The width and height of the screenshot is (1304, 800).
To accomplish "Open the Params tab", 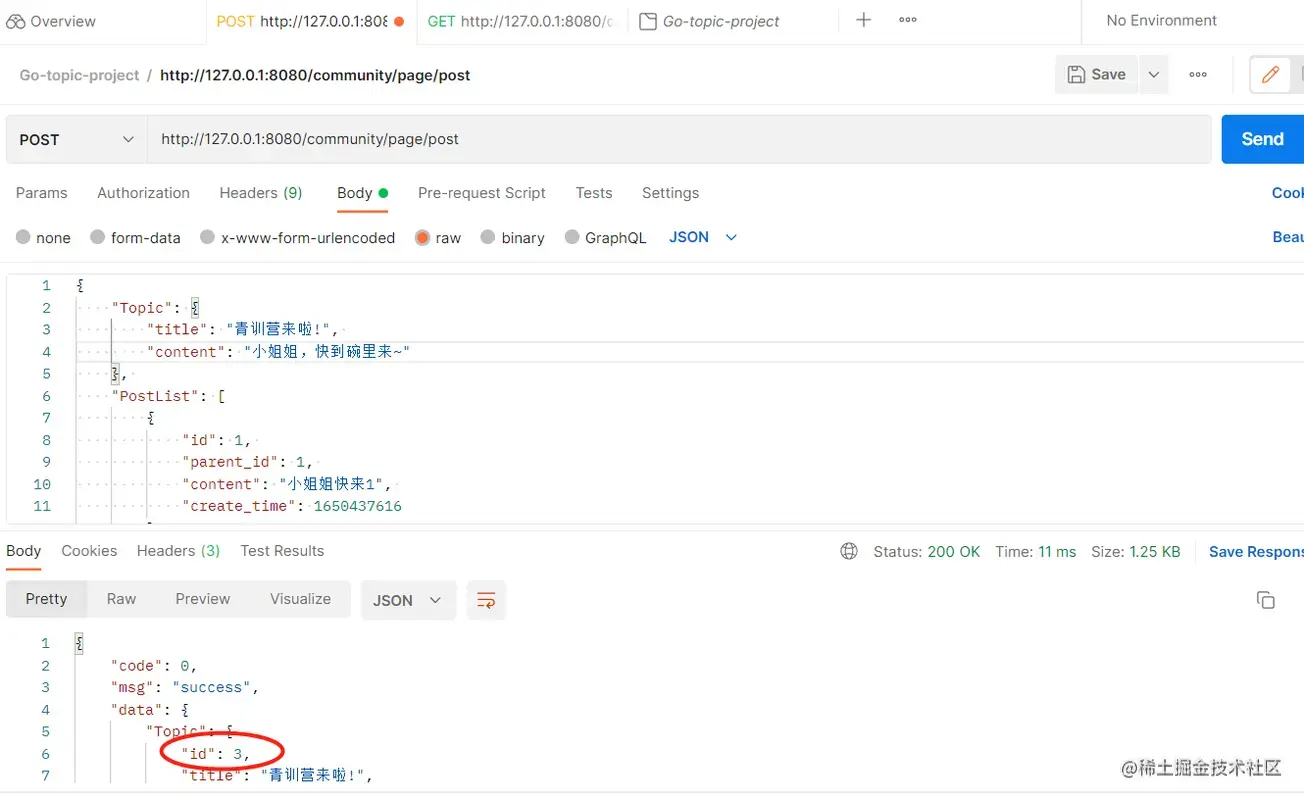I will pyautogui.click(x=42, y=193).
